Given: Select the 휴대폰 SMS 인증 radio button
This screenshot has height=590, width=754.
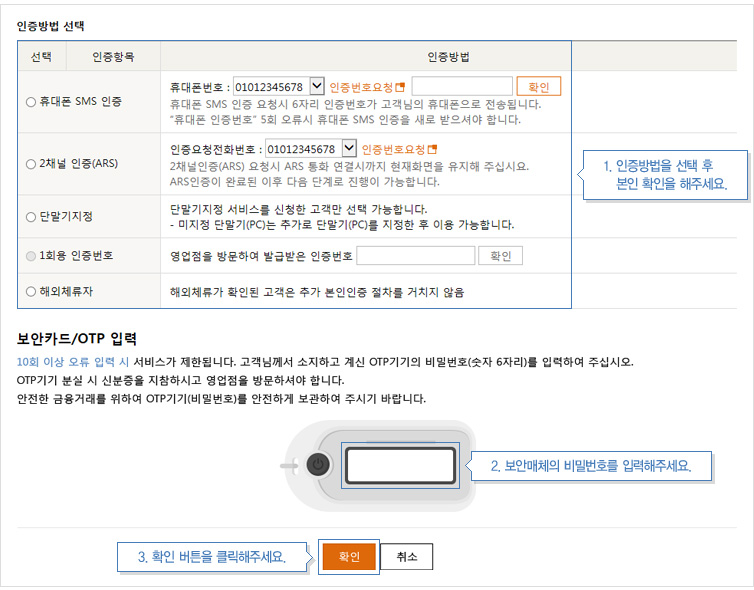Looking at the screenshot, I should pyautogui.click(x=31, y=102).
